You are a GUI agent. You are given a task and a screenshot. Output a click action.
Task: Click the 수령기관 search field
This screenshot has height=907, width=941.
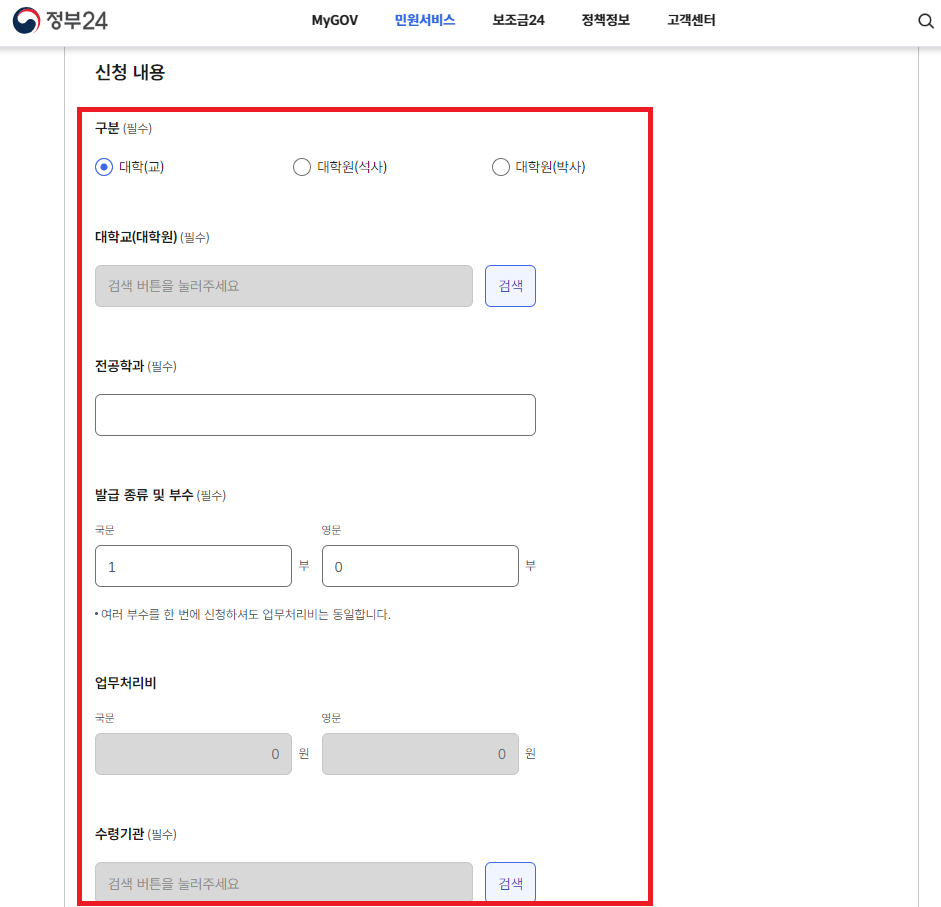pyautogui.click(x=284, y=882)
